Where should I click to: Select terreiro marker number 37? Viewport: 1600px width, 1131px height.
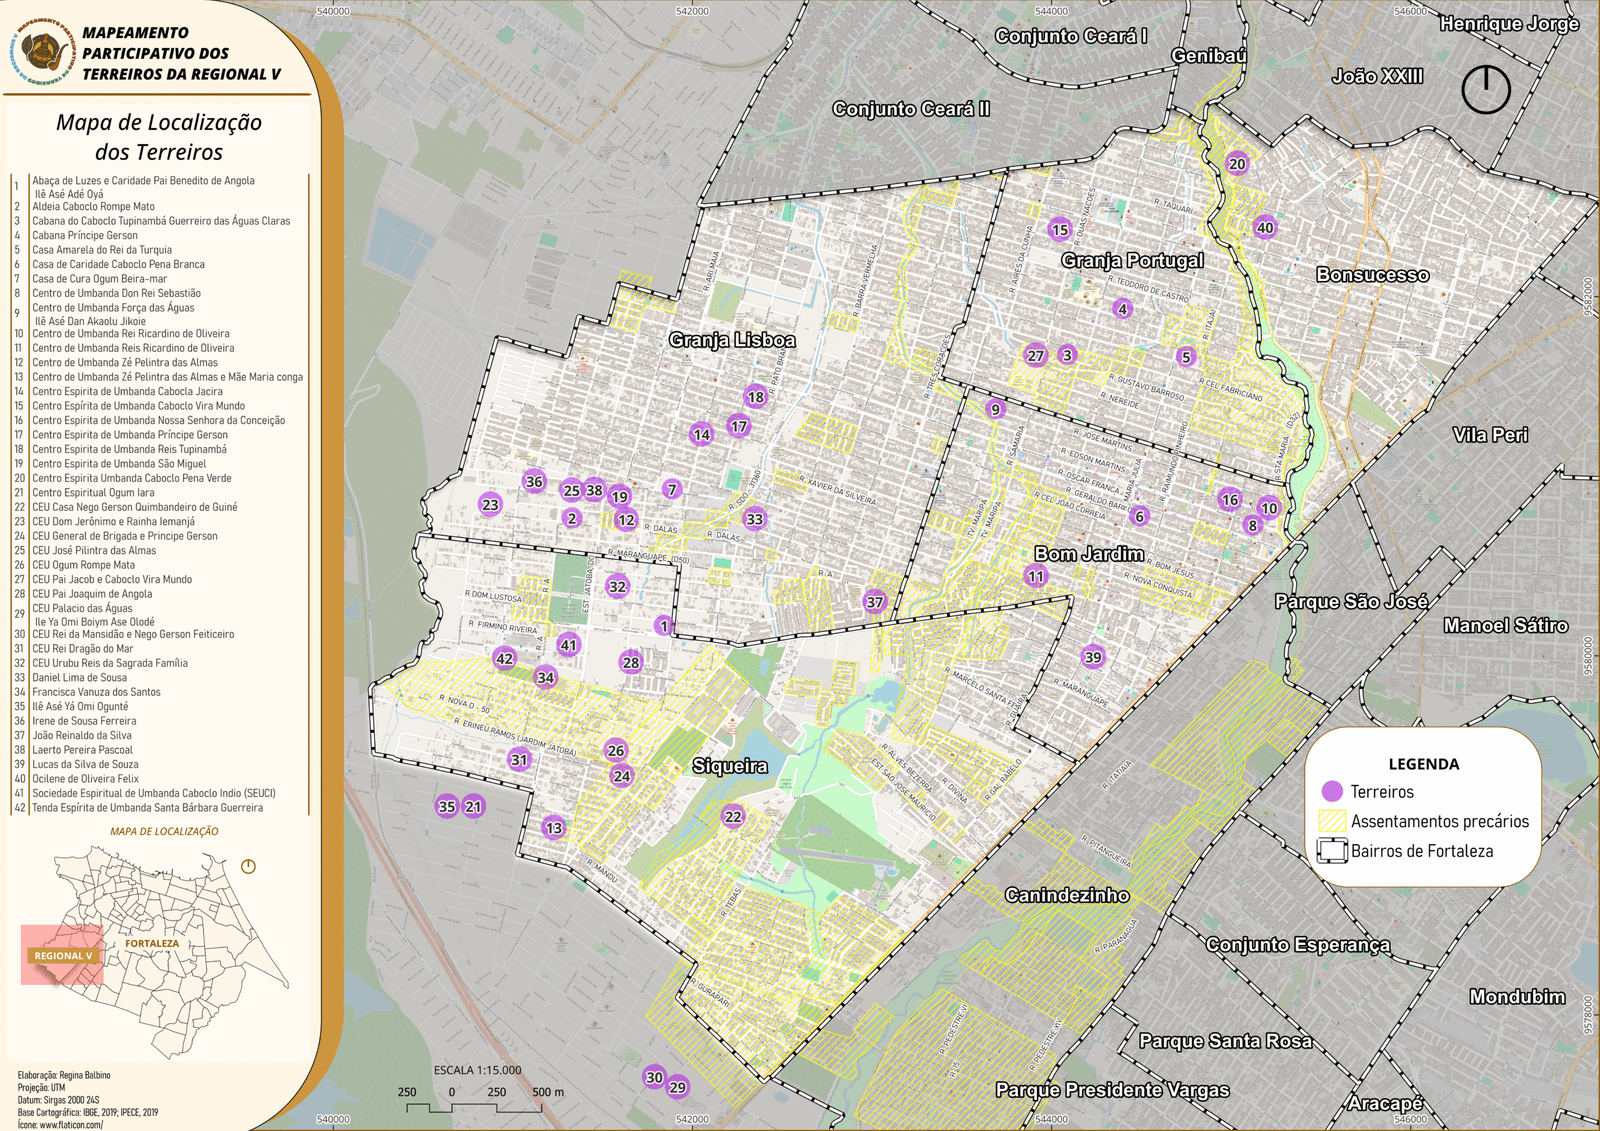point(875,601)
